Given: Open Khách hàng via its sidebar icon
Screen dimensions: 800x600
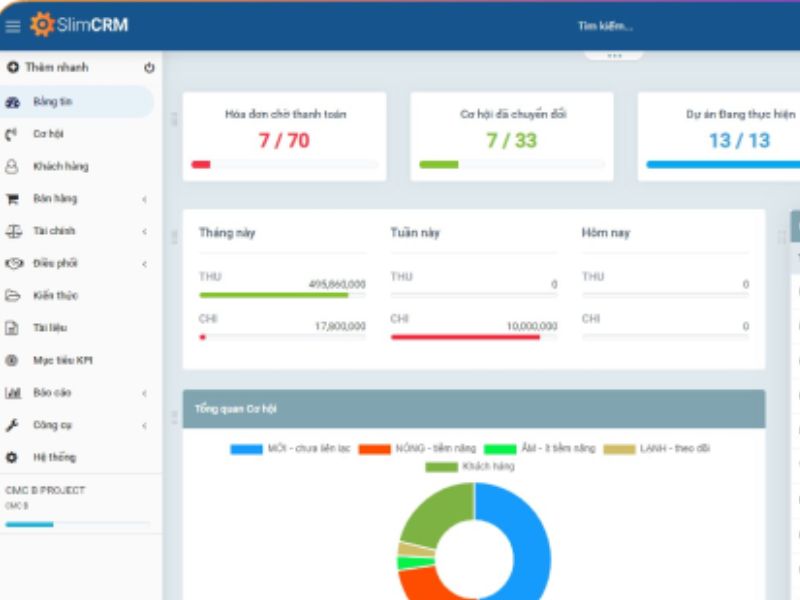Looking at the screenshot, I should (11, 165).
